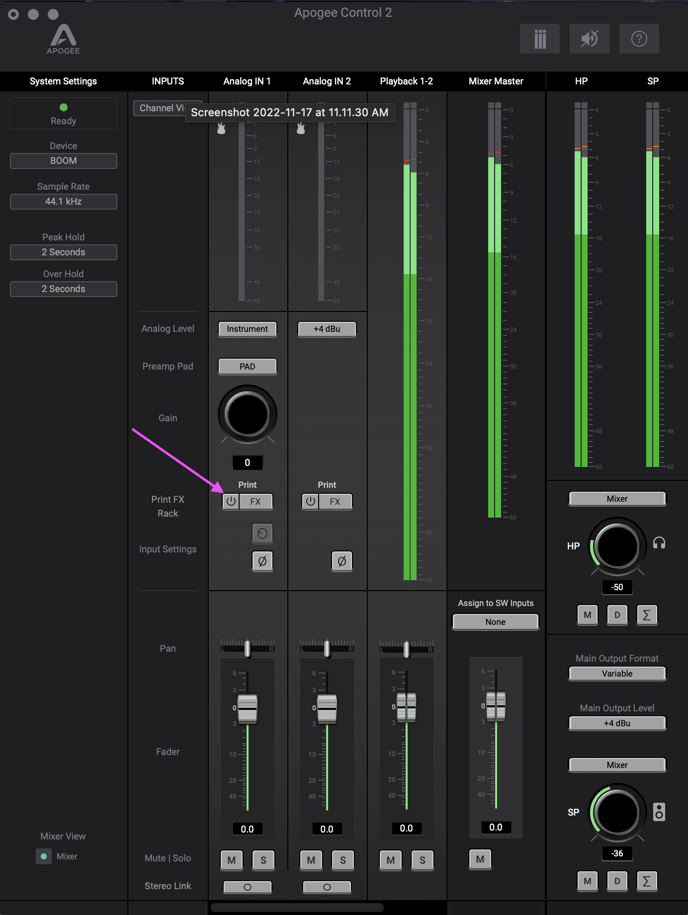Open Analog Level Instrument dropdown
688x915 pixels.
pyautogui.click(x=247, y=329)
